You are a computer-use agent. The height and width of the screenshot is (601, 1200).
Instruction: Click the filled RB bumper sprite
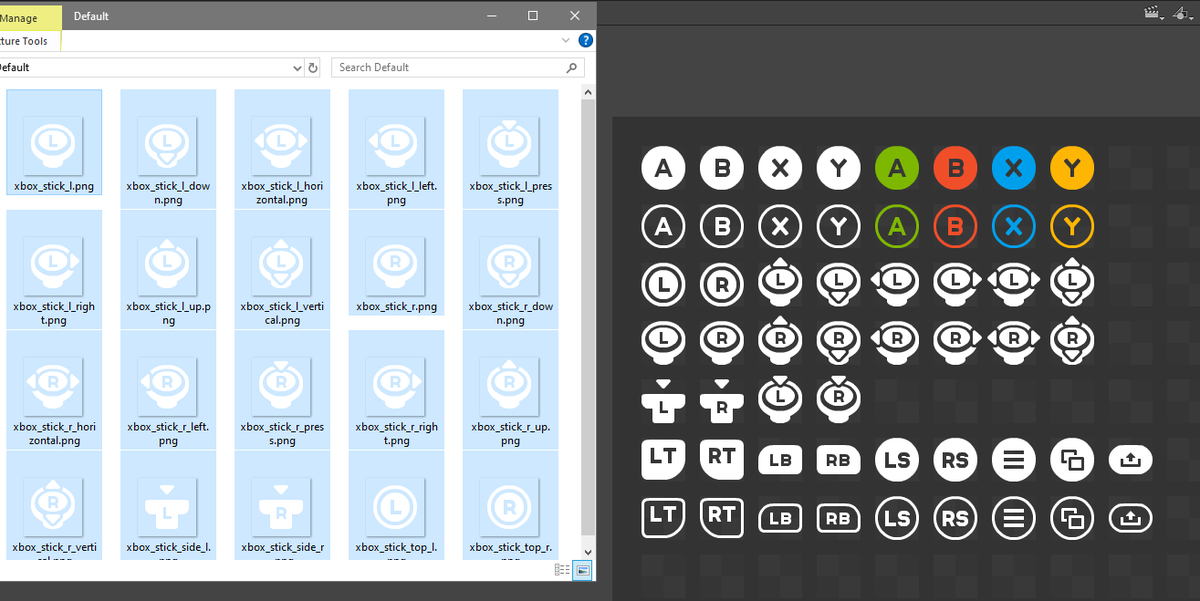(x=838, y=460)
